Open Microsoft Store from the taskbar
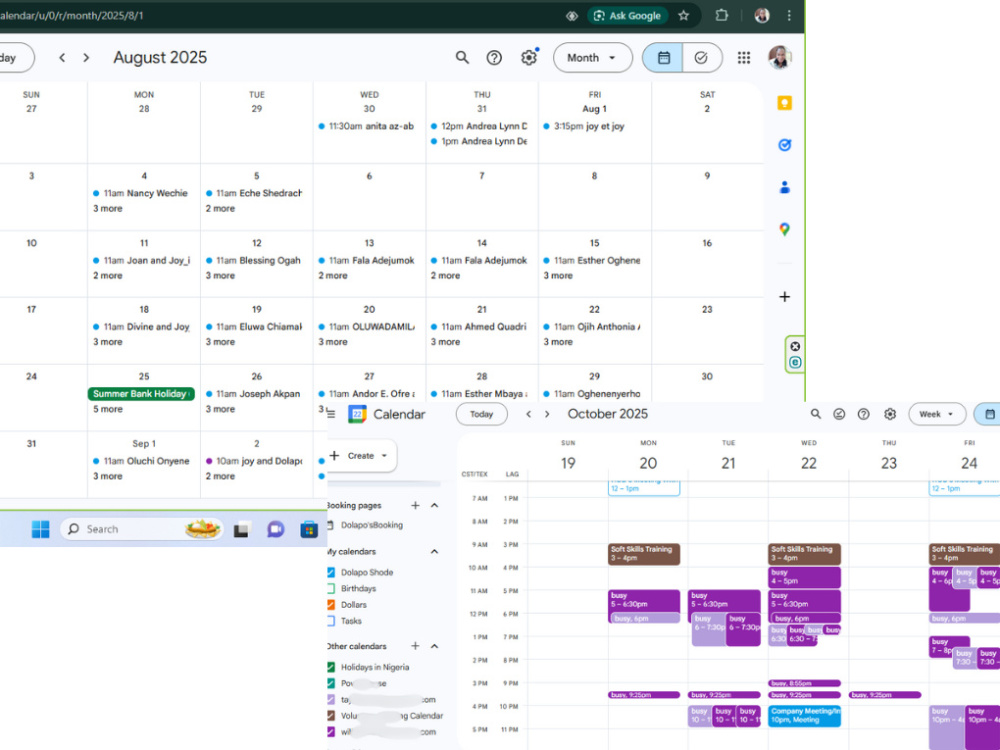Image resolution: width=1000 pixels, height=750 pixels. (x=309, y=529)
